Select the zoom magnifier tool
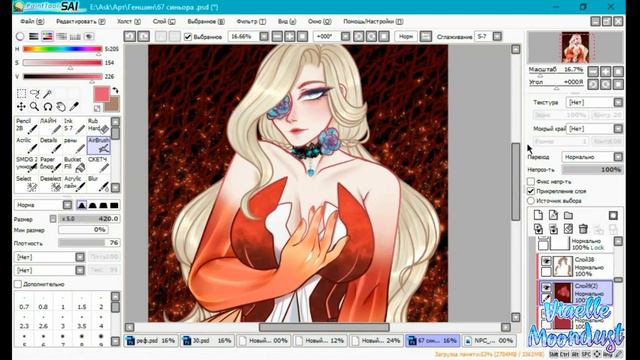Image resolution: width=640 pixels, height=360 pixels. (x=35, y=107)
